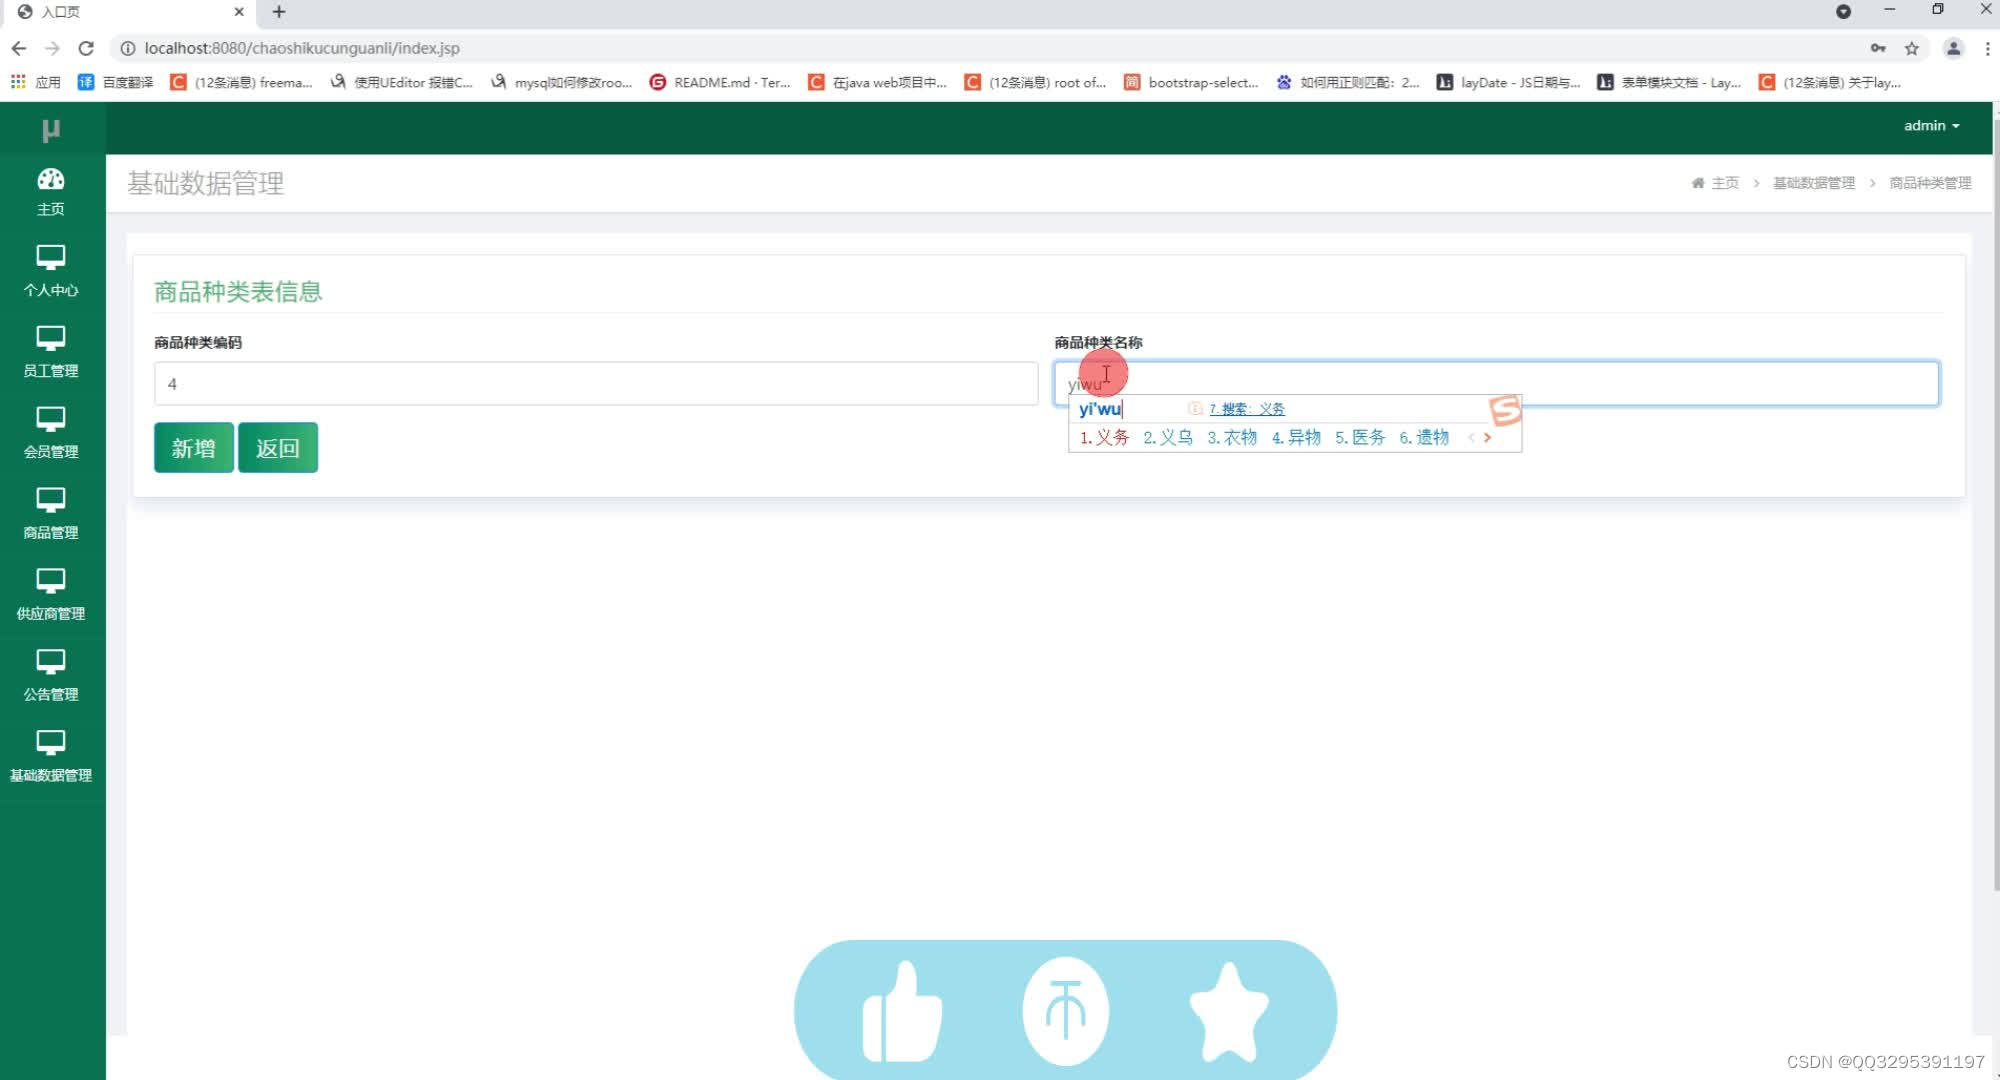Open 供应商管理 in the sidebar
2000x1080 pixels.
(51, 595)
